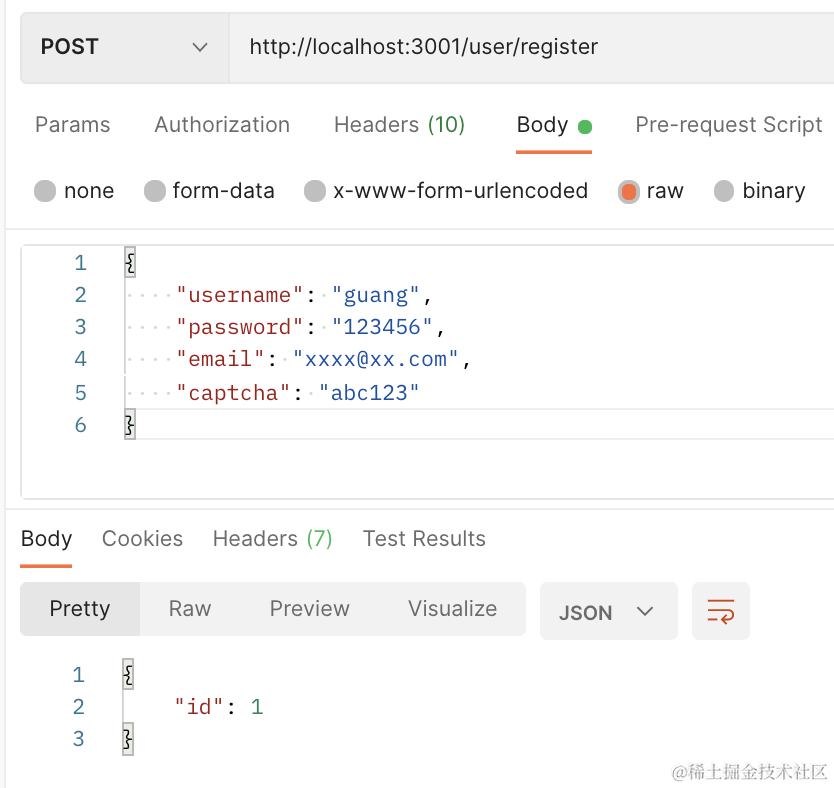Click the request URL input field
The height and width of the screenshot is (788, 834).
coord(530,47)
